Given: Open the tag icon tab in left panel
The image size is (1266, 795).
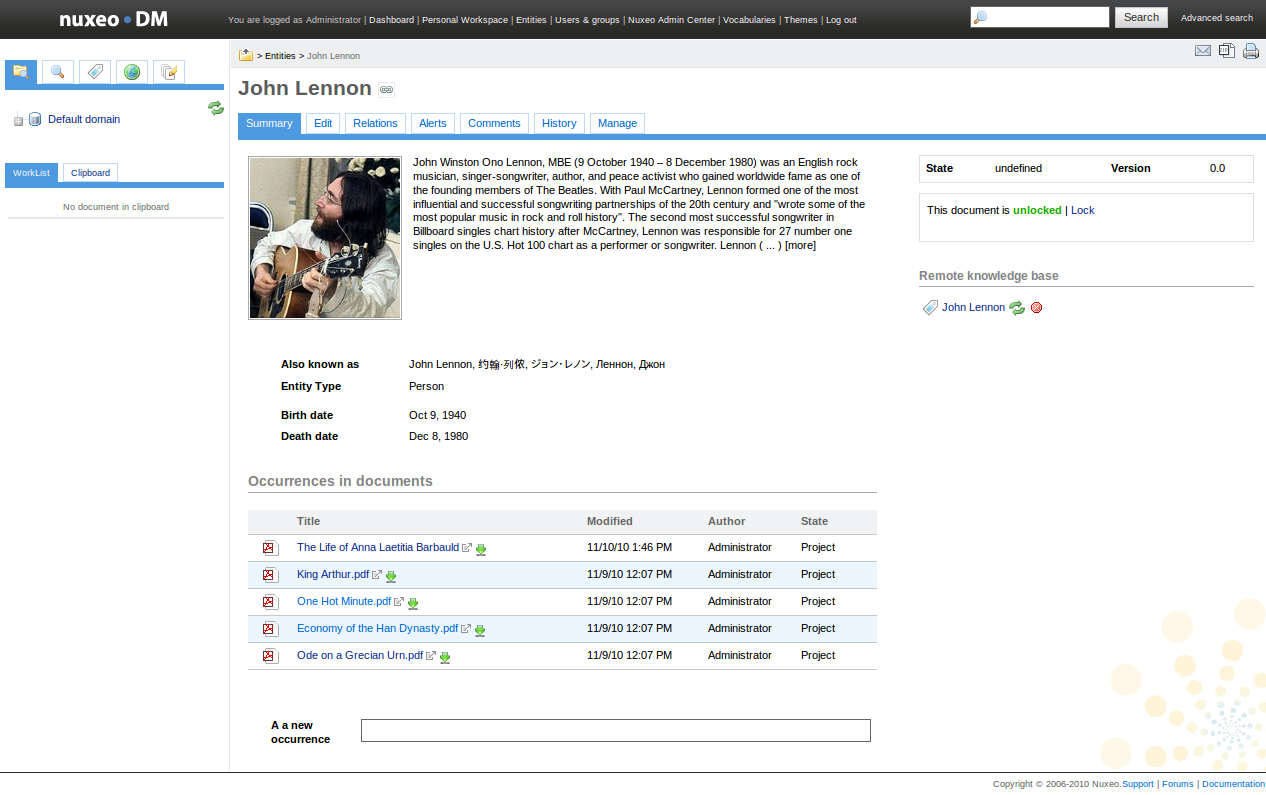Looking at the screenshot, I should click(x=95, y=72).
